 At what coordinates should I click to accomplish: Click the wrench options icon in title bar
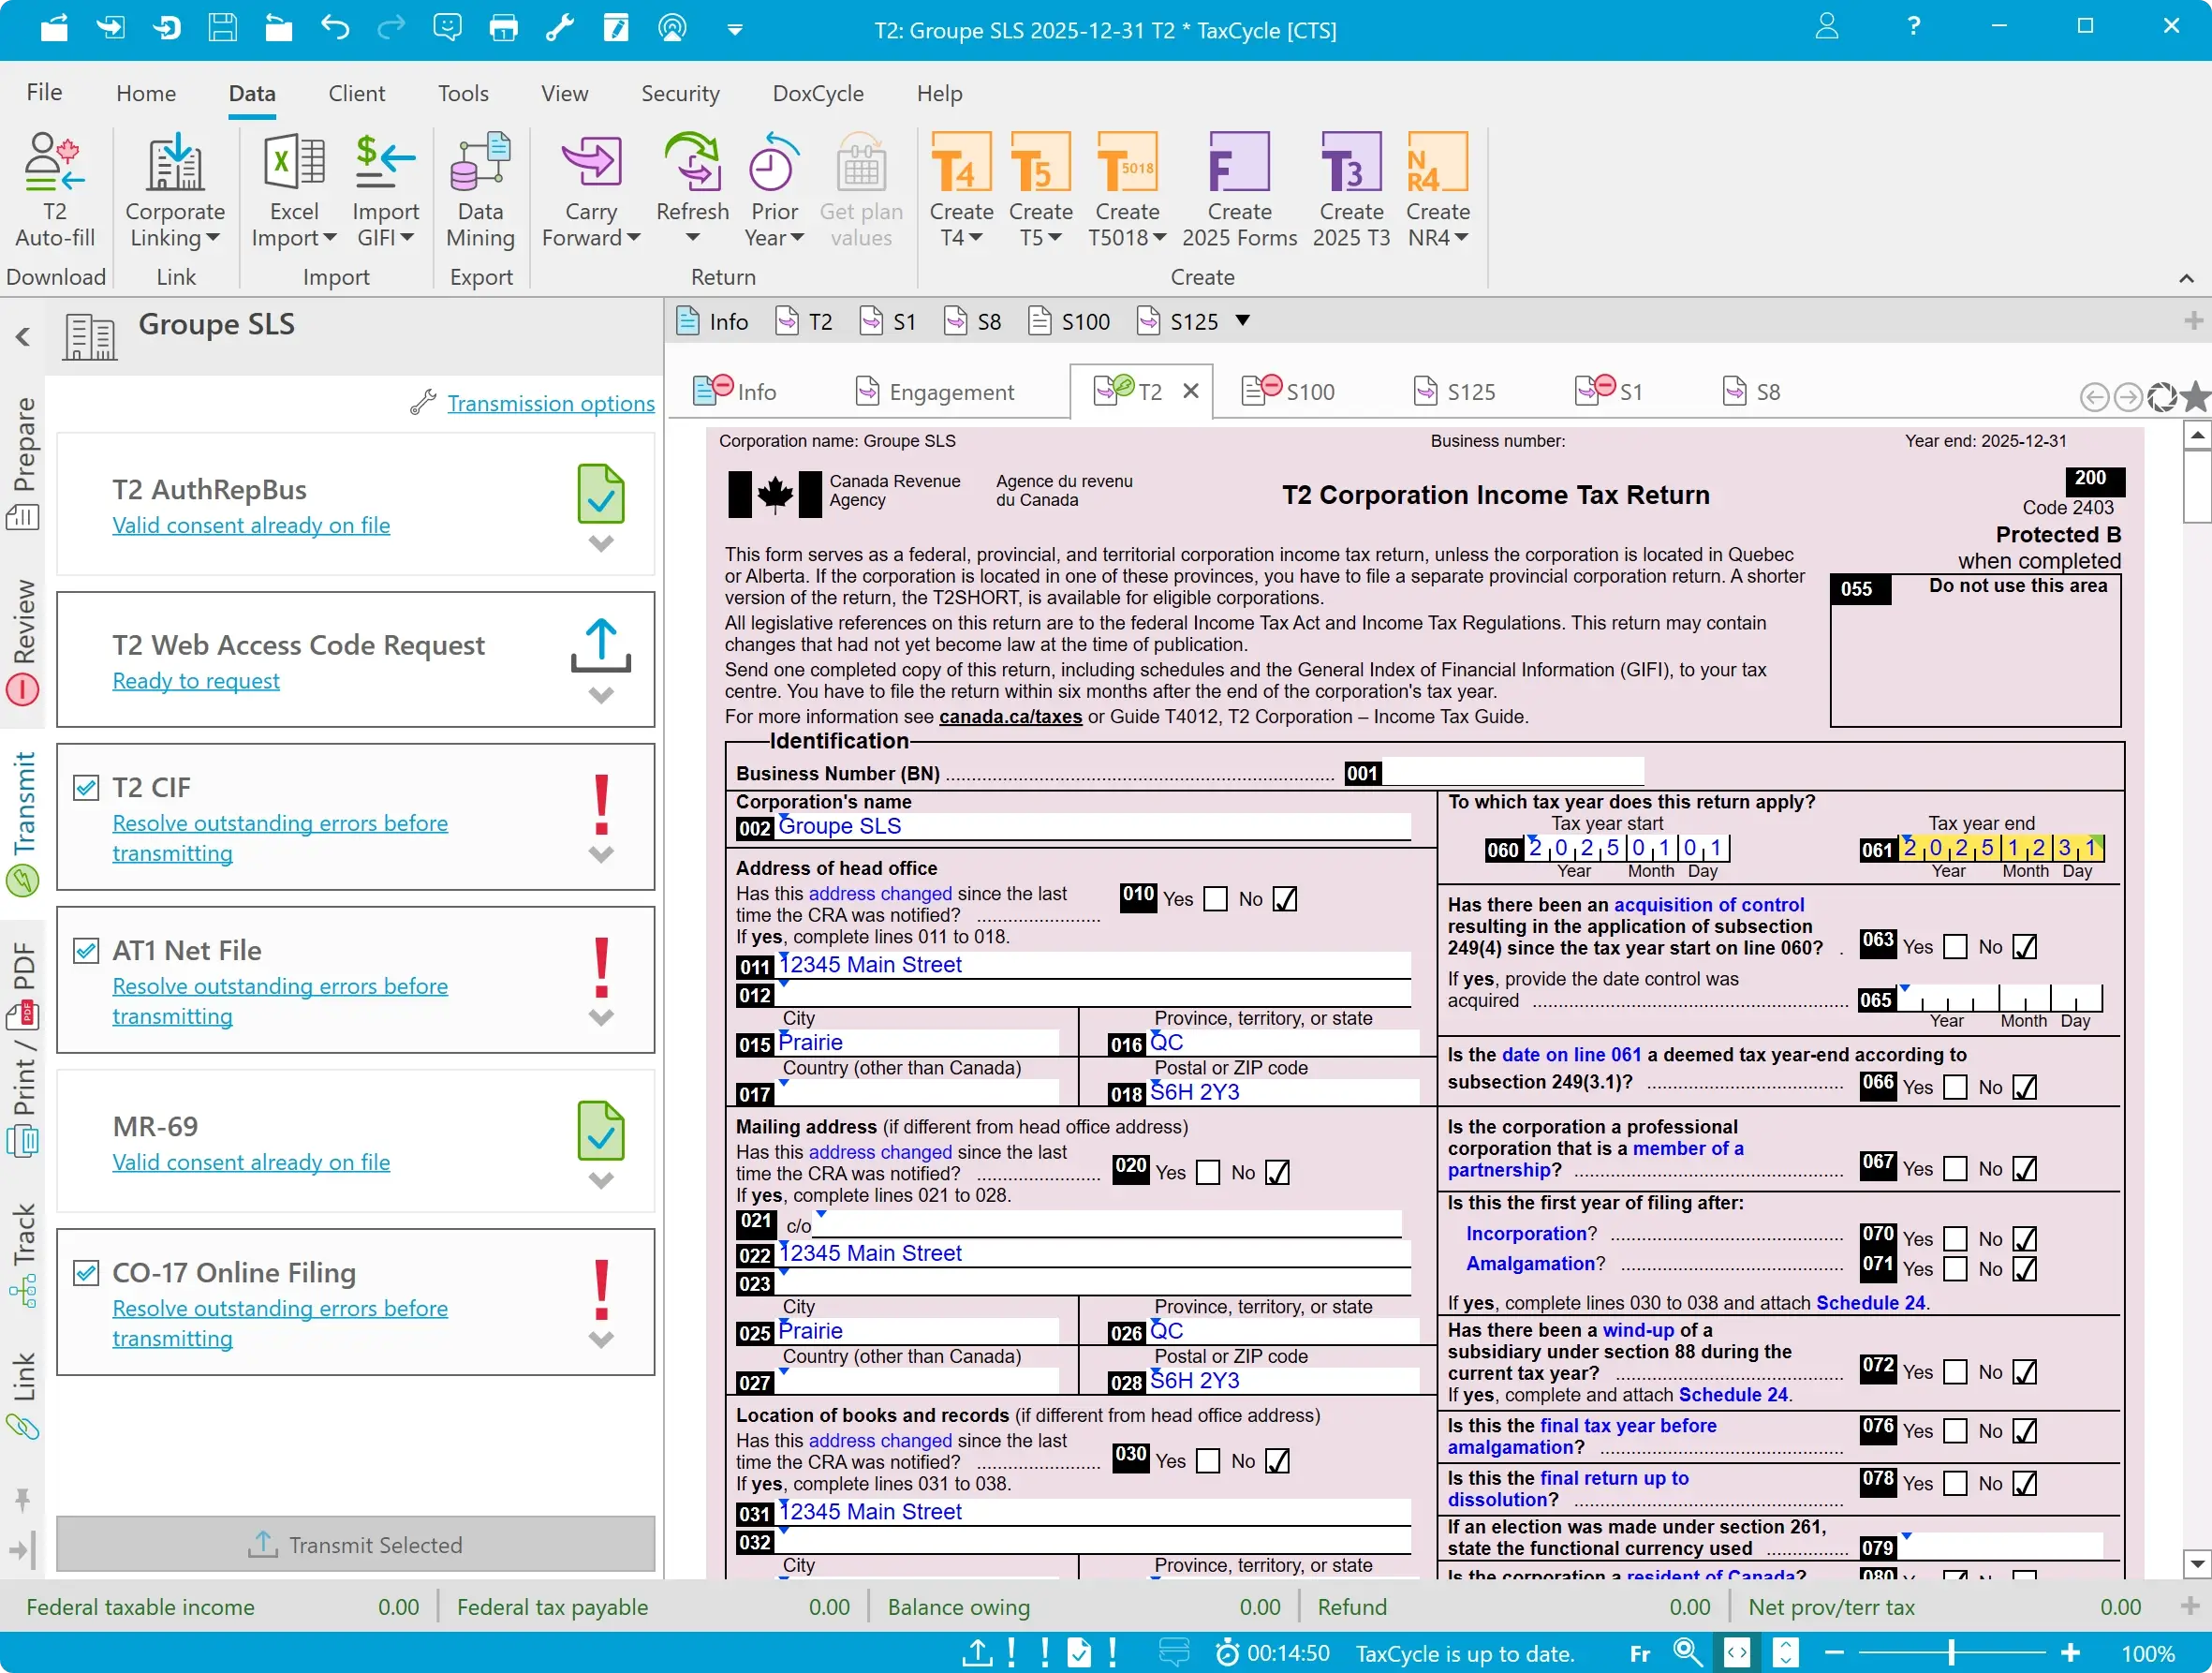pyautogui.click(x=559, y=27)
